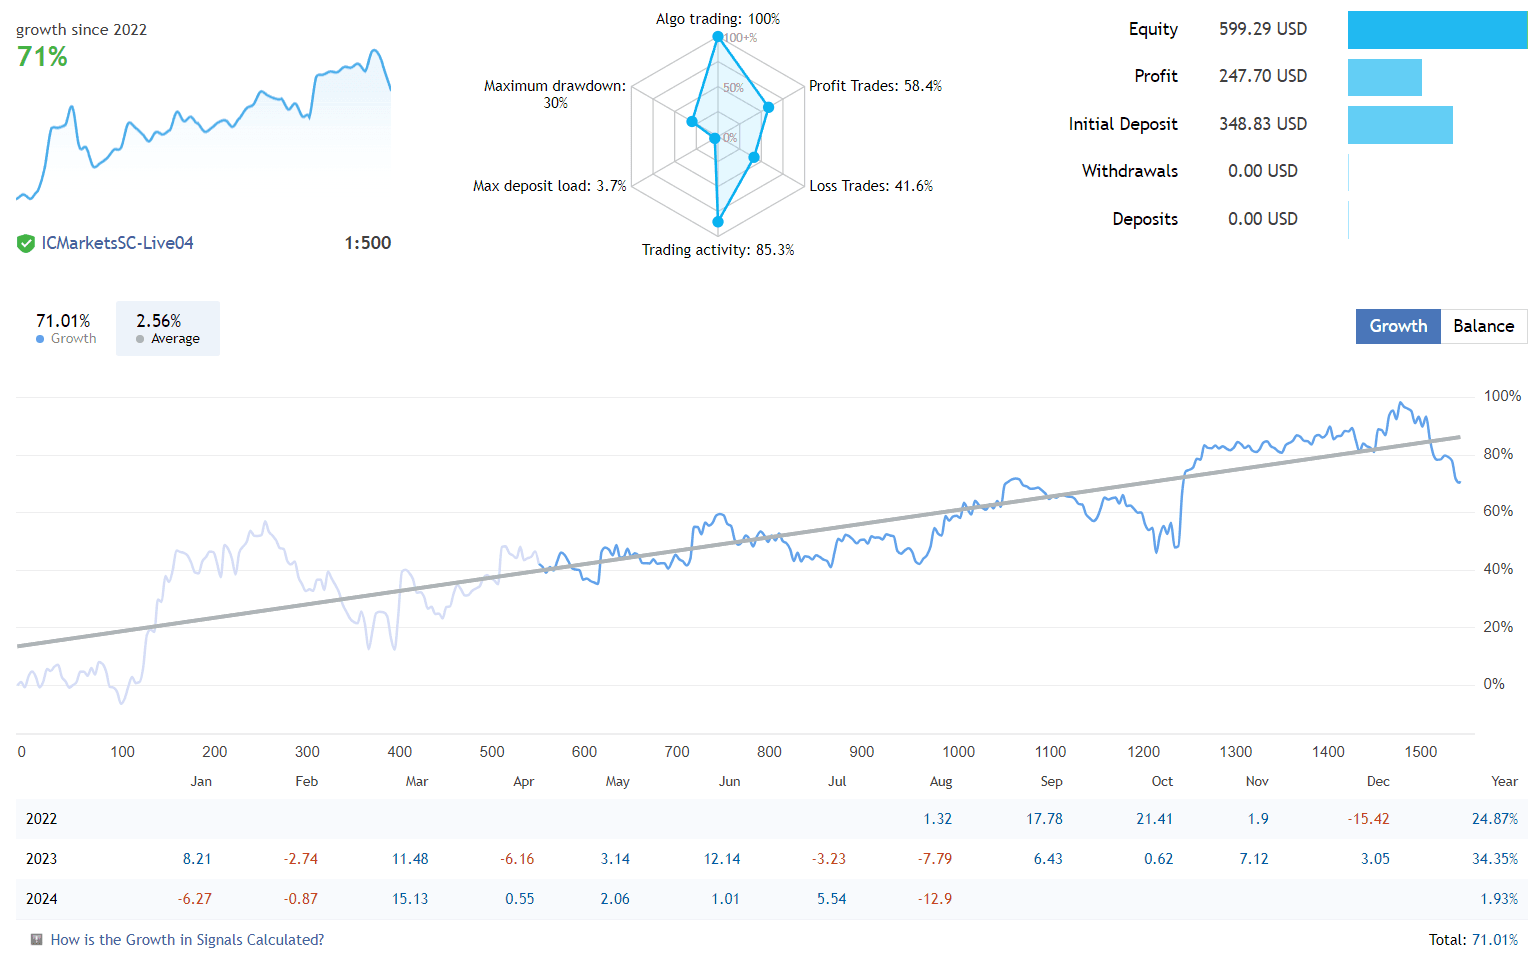The image size is (1539, 955).
Task: Click the Profit Trades vertex on the radar chart
Action: (x=768, y=106)
